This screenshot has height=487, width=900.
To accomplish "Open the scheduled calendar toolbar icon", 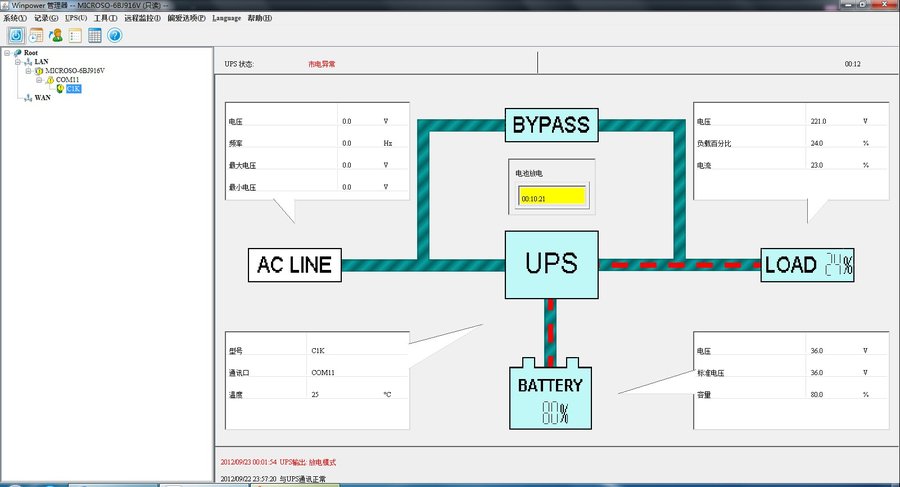I will coord(36,36).
